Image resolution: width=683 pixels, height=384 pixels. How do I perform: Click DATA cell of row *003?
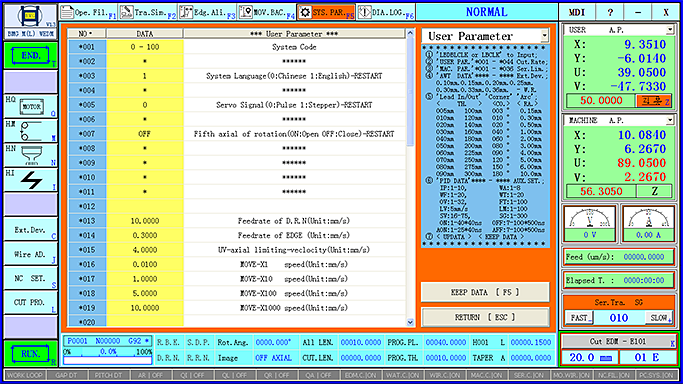pyautogui.click(x=145, y=76)
